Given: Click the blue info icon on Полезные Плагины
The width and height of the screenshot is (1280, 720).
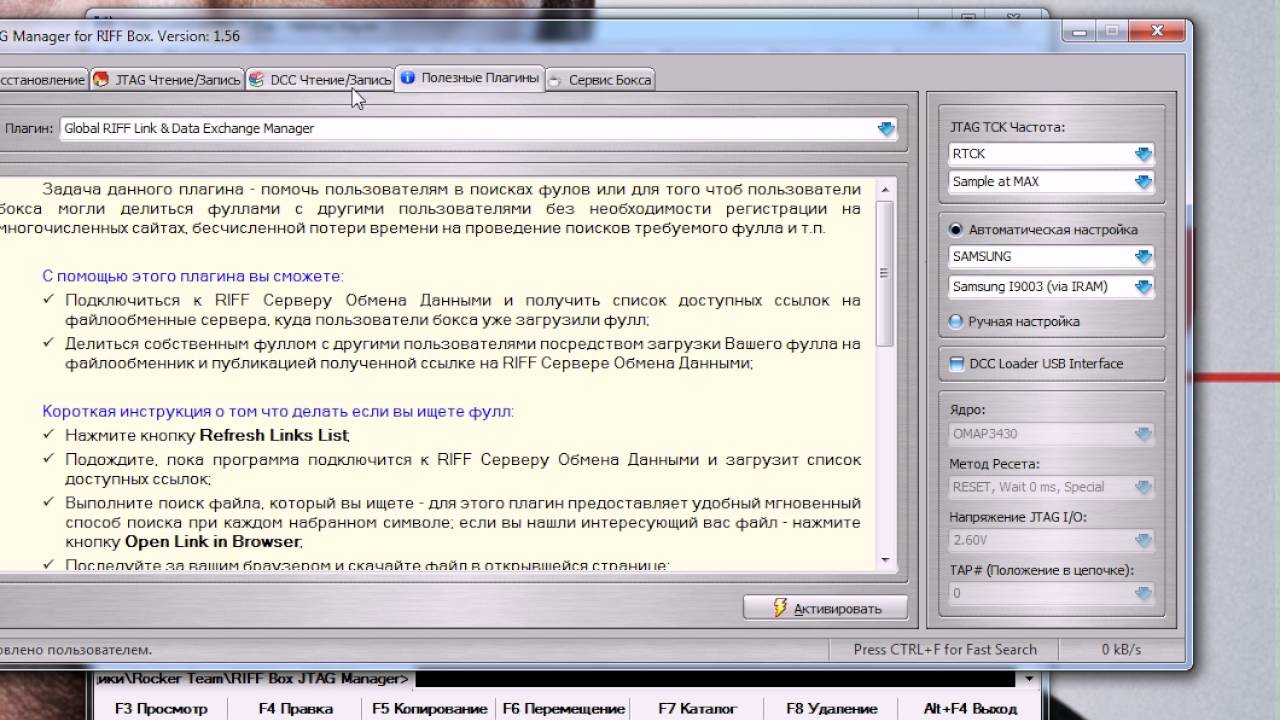Looking at the screenshot, I should [x=407, y=78].
